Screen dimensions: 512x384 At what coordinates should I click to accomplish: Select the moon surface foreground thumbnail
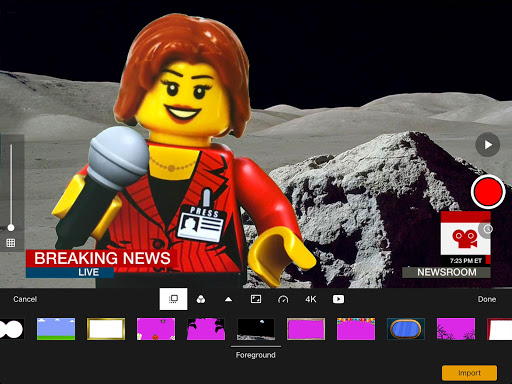(x=256, y=329)
